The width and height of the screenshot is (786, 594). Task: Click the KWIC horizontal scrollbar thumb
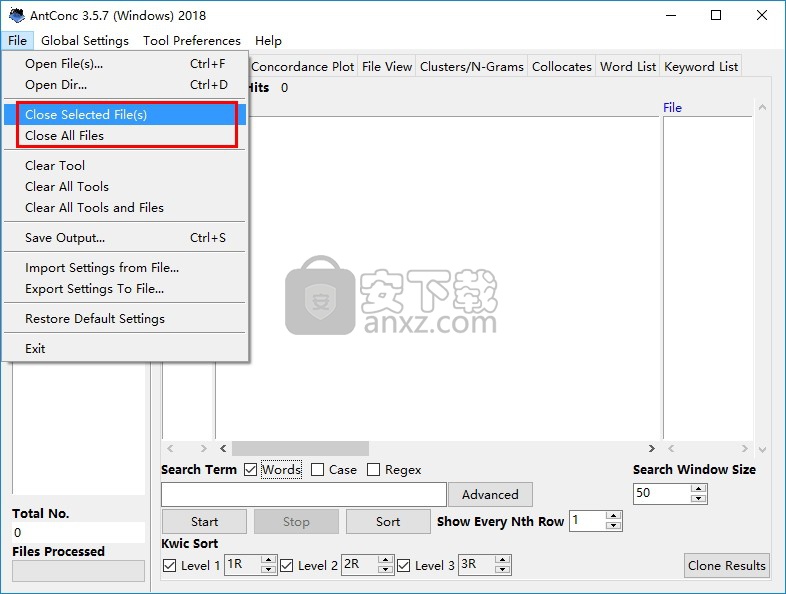tap(300, 448)
